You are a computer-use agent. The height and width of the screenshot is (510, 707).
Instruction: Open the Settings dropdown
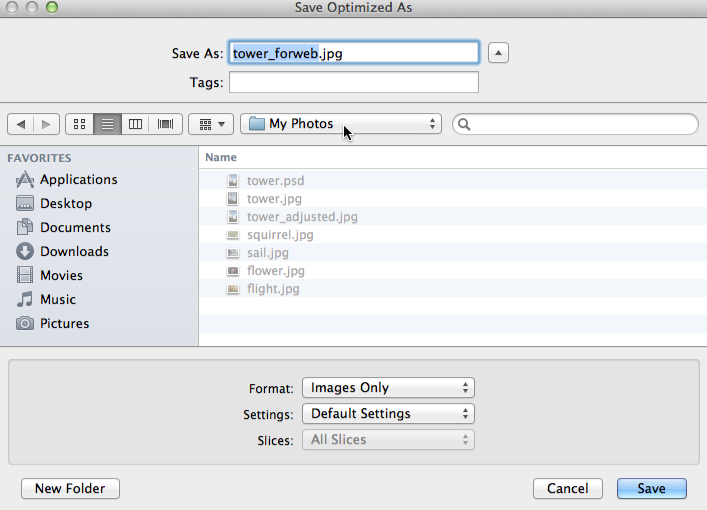(389, 414)
